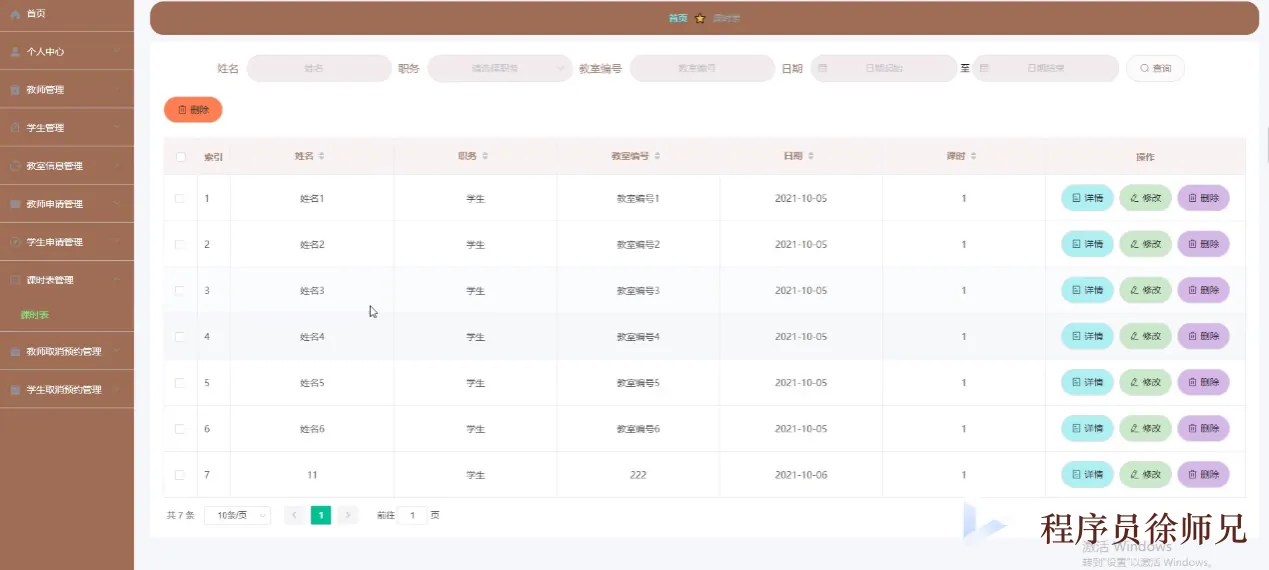Click the home icon beside 首页 in sidebar
This screenshot has width=1269, height=570.
click(15, 14)
